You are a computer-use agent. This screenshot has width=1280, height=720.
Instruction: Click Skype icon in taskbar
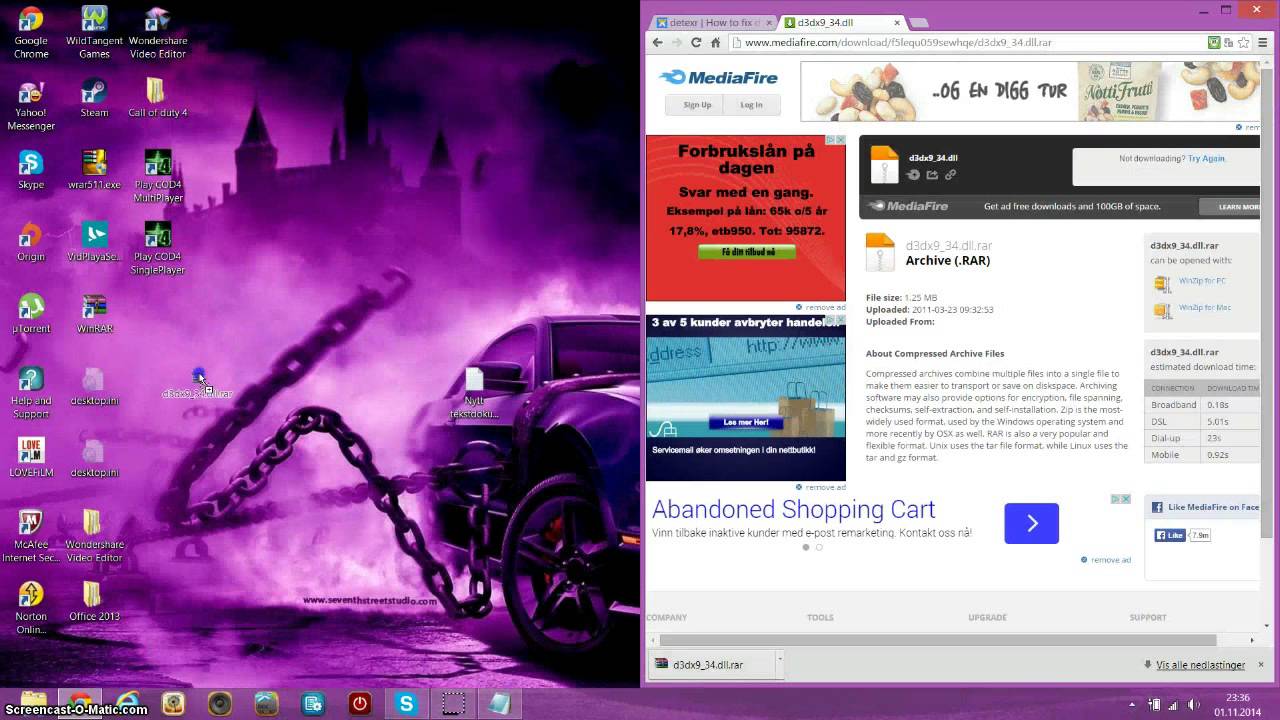pos(406,704)
